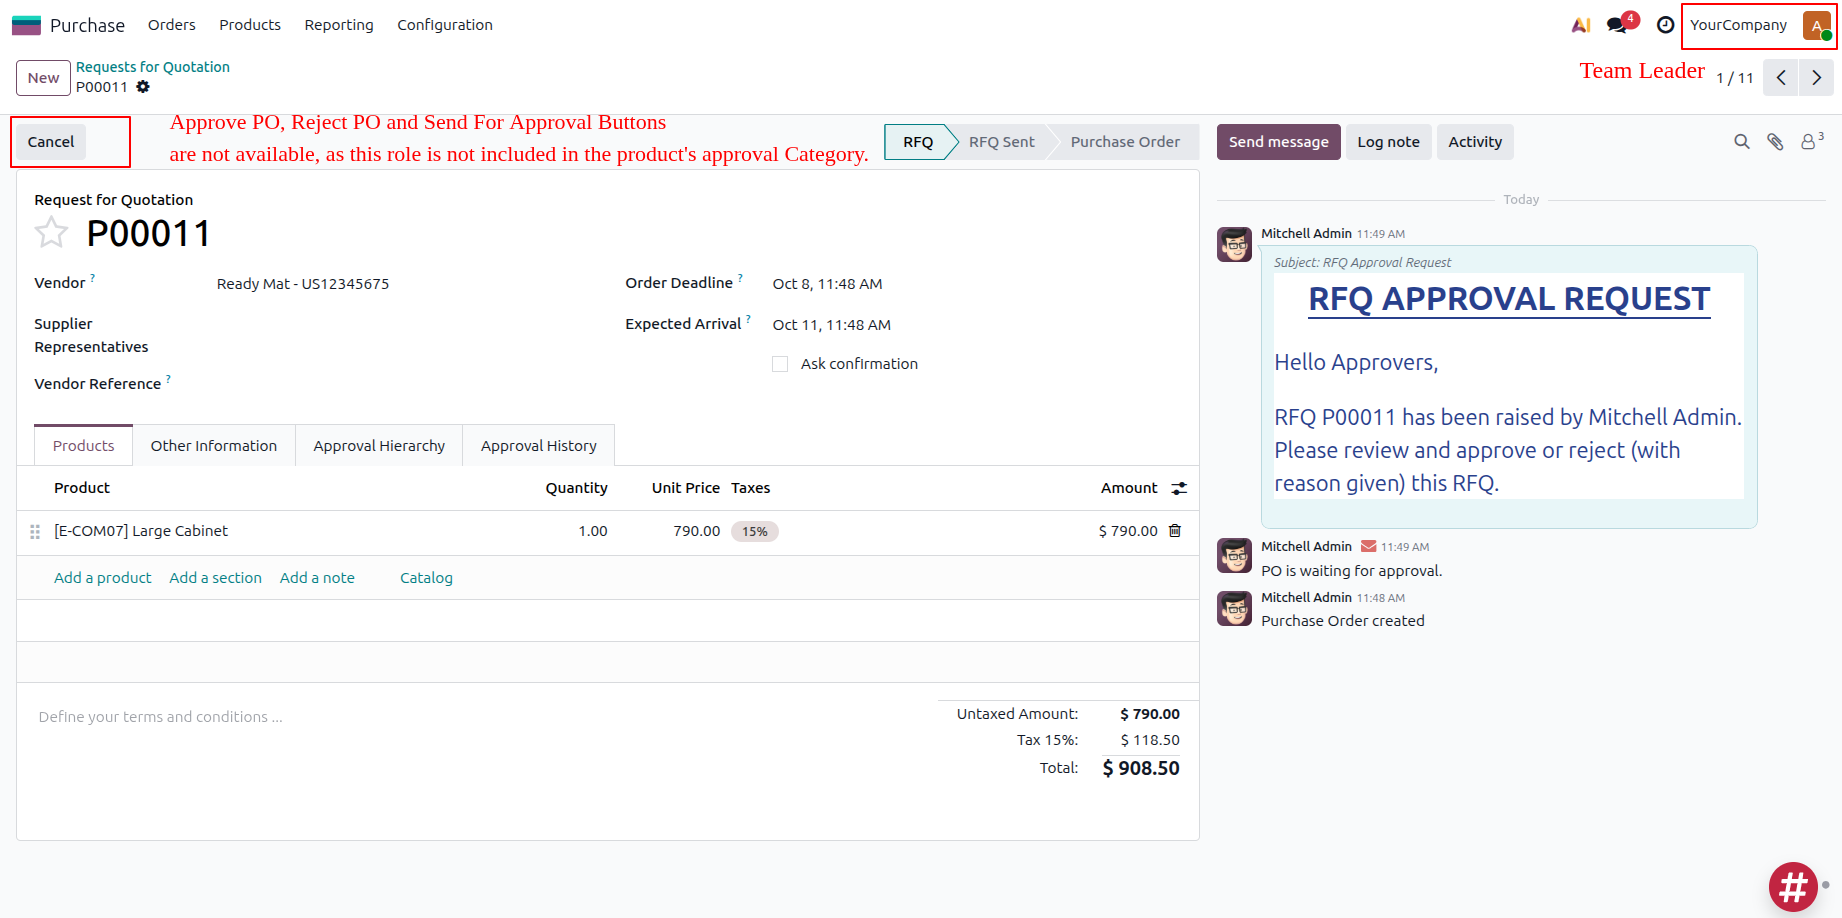Screen dimensions: 1842x918
Task: Open the conversations chat bubble icon
Action: [x=1617, y=25]
